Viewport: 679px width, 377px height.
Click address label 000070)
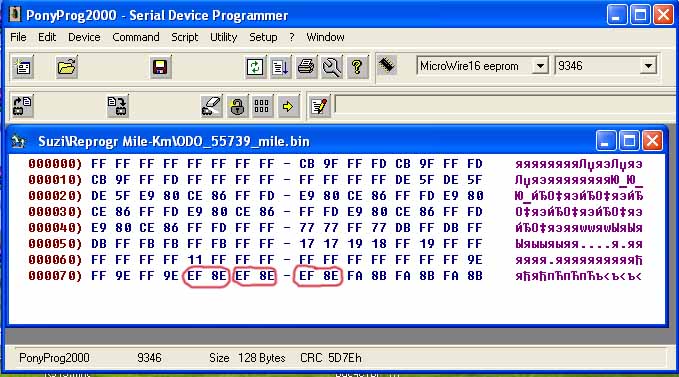click(x=55, y=276)
